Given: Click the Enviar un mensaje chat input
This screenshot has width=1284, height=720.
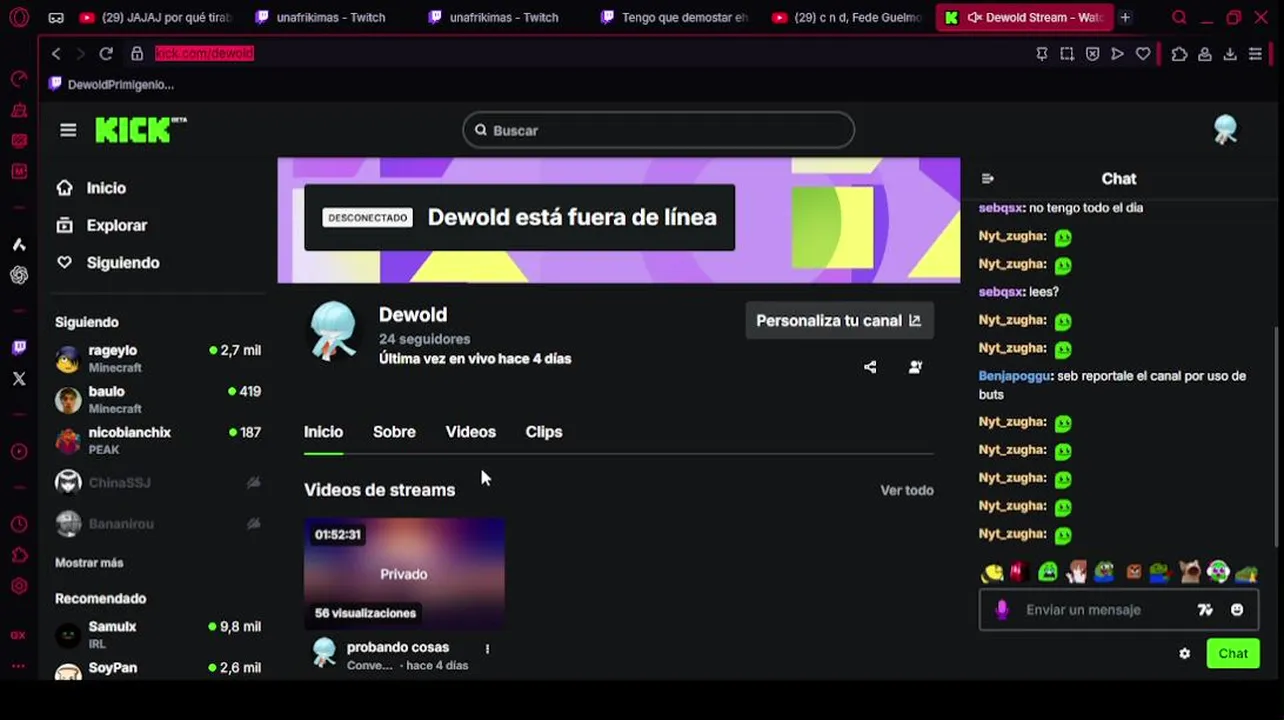Looking at the screenshot, I should [x=1117, y=610].
